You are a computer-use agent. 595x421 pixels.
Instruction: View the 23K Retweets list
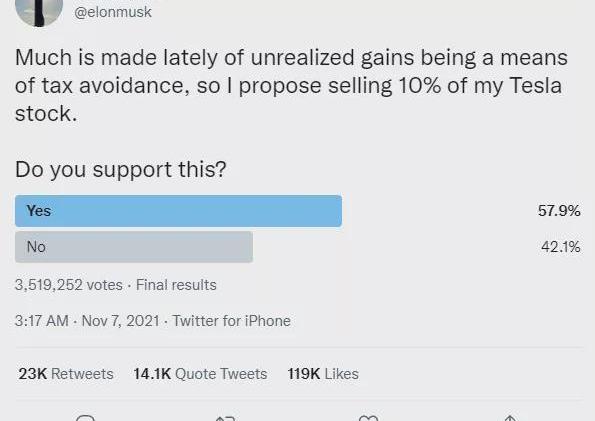(66, 374)
